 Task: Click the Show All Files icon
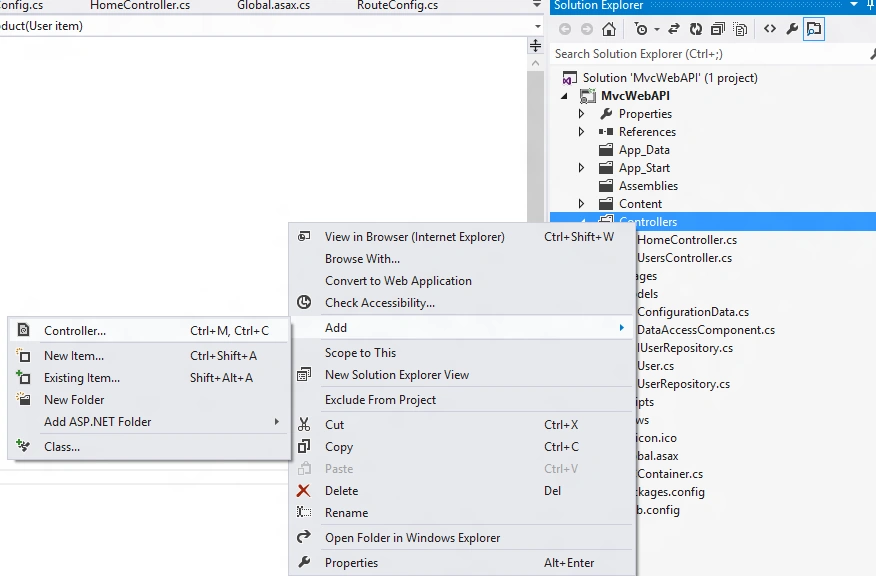coord(740,29)
